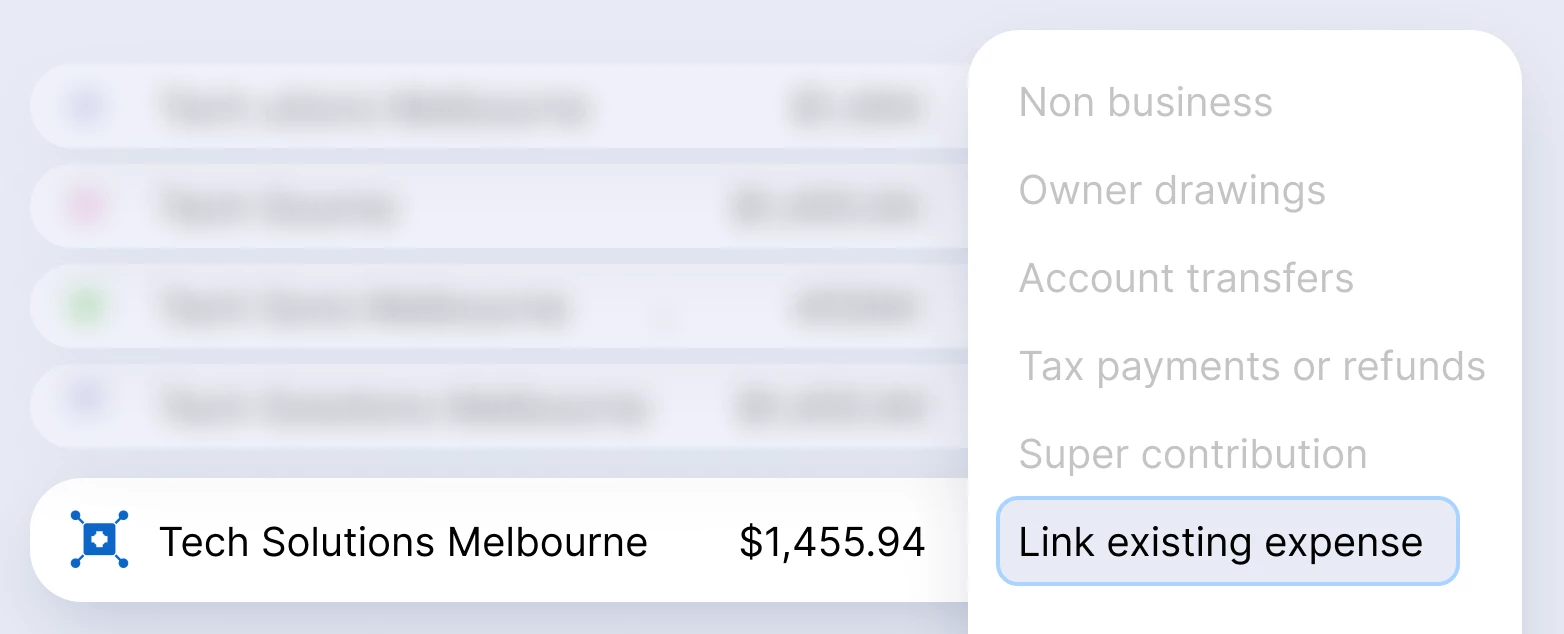
Task: Select the third blurred transaction name
Action: 362,307
